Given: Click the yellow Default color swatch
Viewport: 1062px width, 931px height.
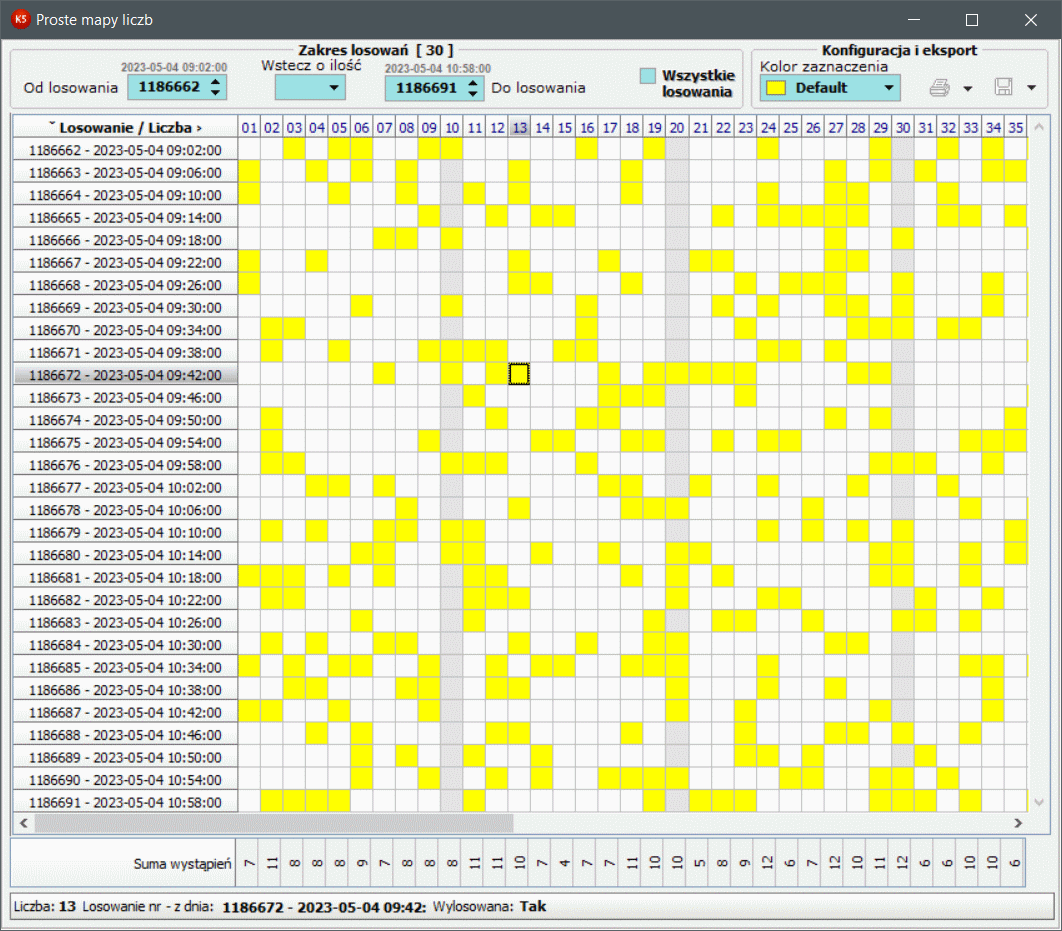Looking at the screenshot, I should (x=776, y=88).
